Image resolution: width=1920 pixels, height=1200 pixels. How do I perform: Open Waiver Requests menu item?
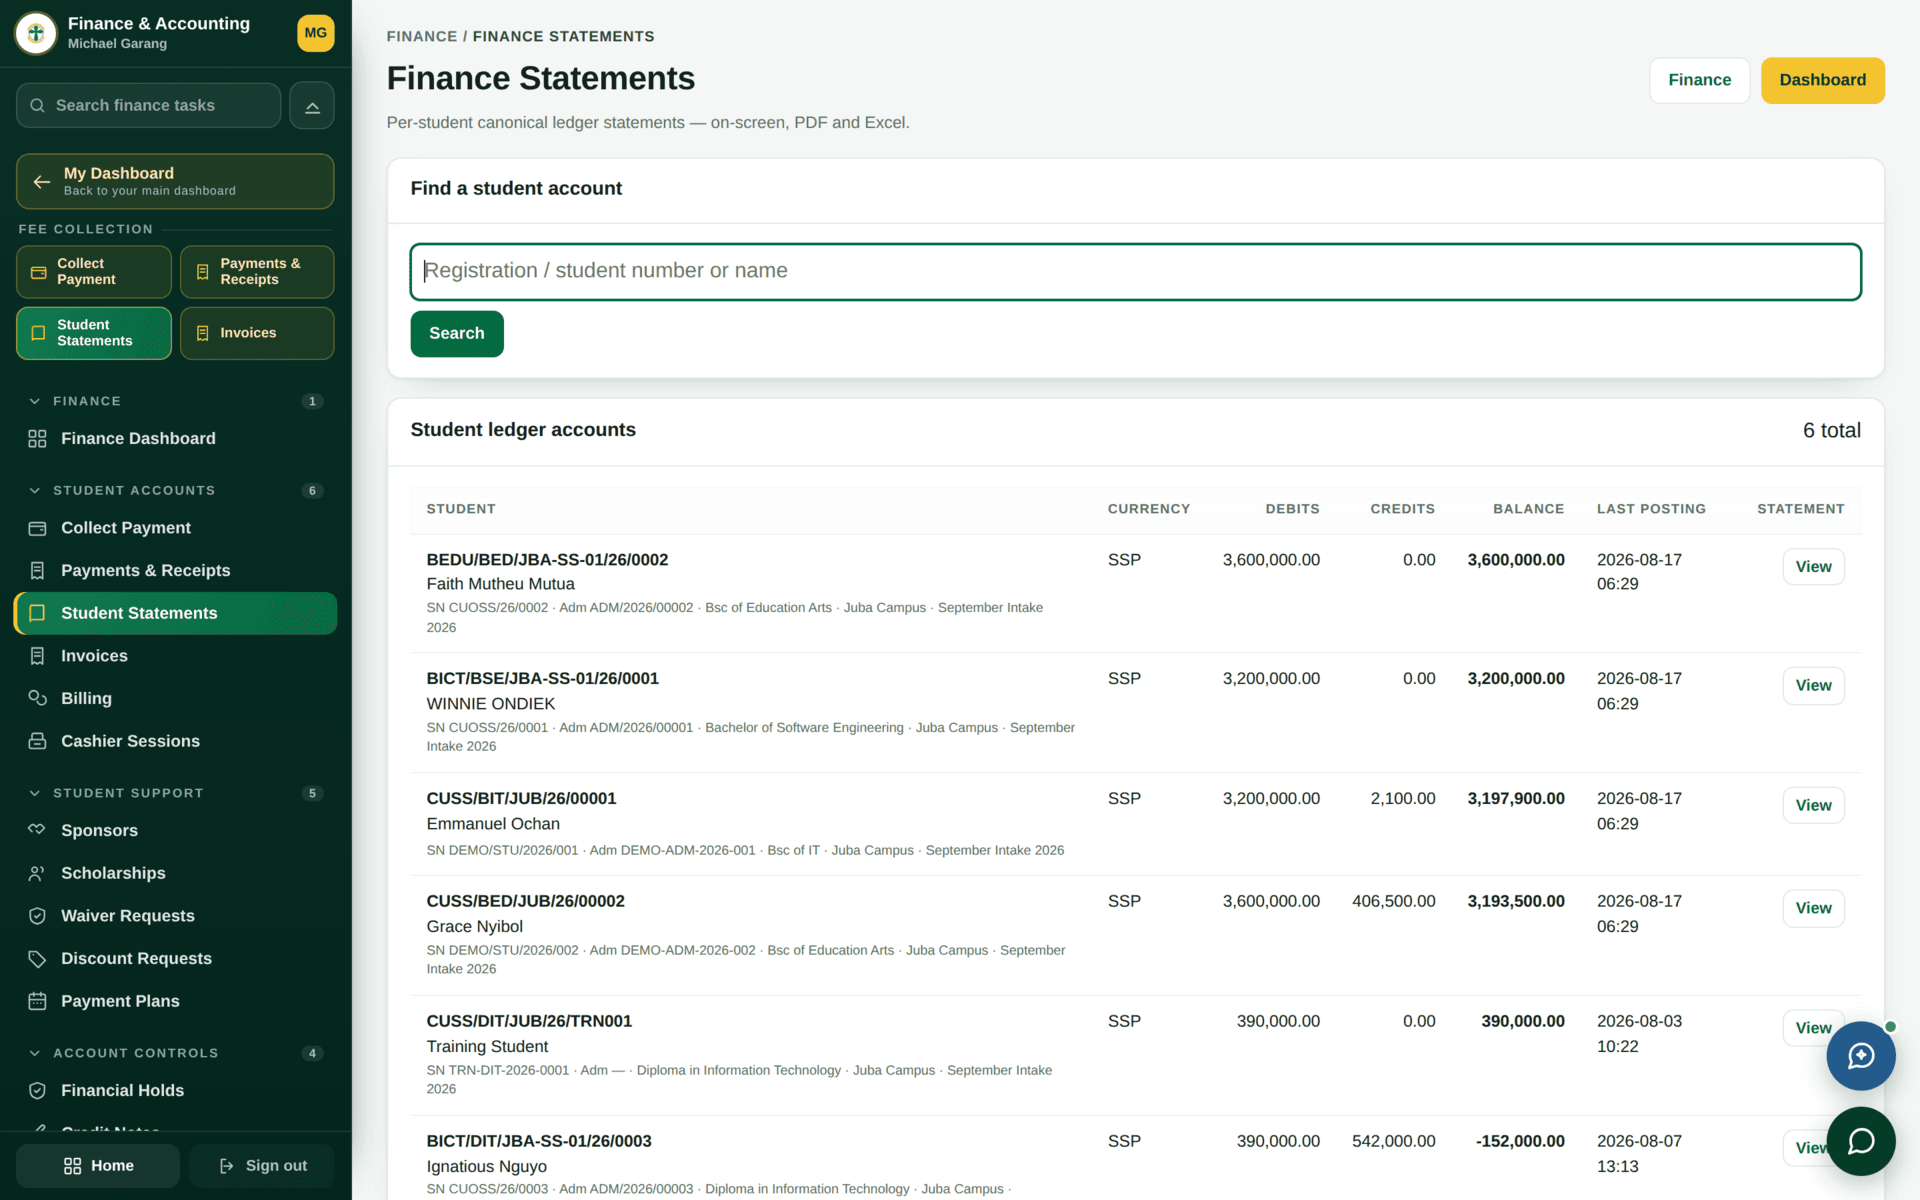[175, 916]
